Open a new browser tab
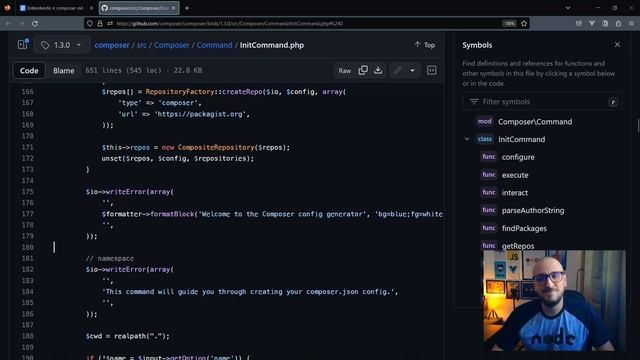Viewport: 640px width, 360px height. 187,8
